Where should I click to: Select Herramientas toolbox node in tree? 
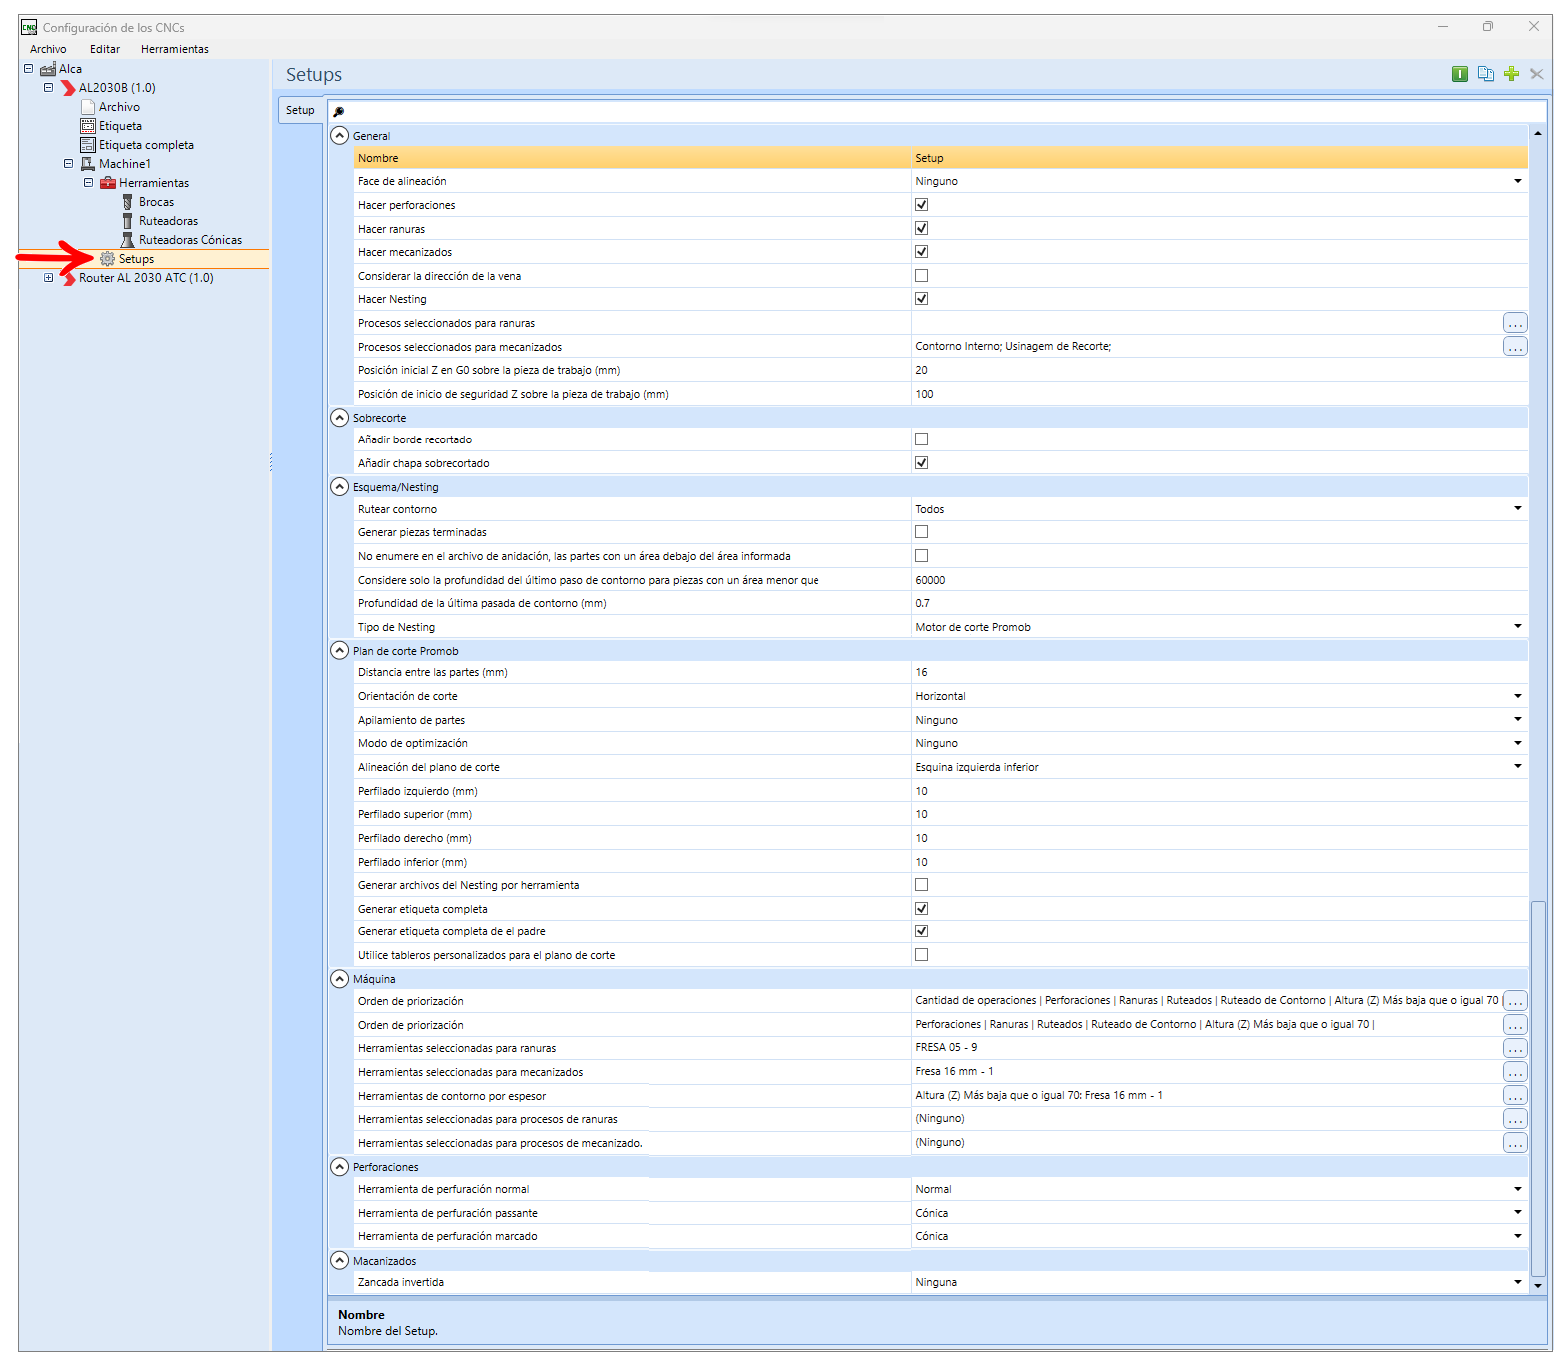[x=153, y=183]
